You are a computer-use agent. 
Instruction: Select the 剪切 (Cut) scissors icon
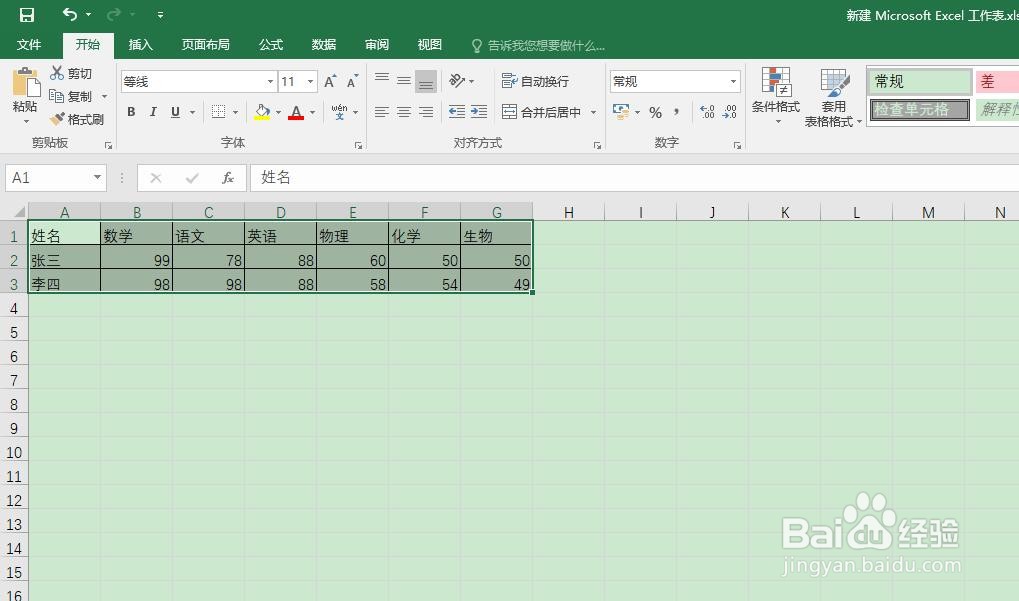[57, 72]
